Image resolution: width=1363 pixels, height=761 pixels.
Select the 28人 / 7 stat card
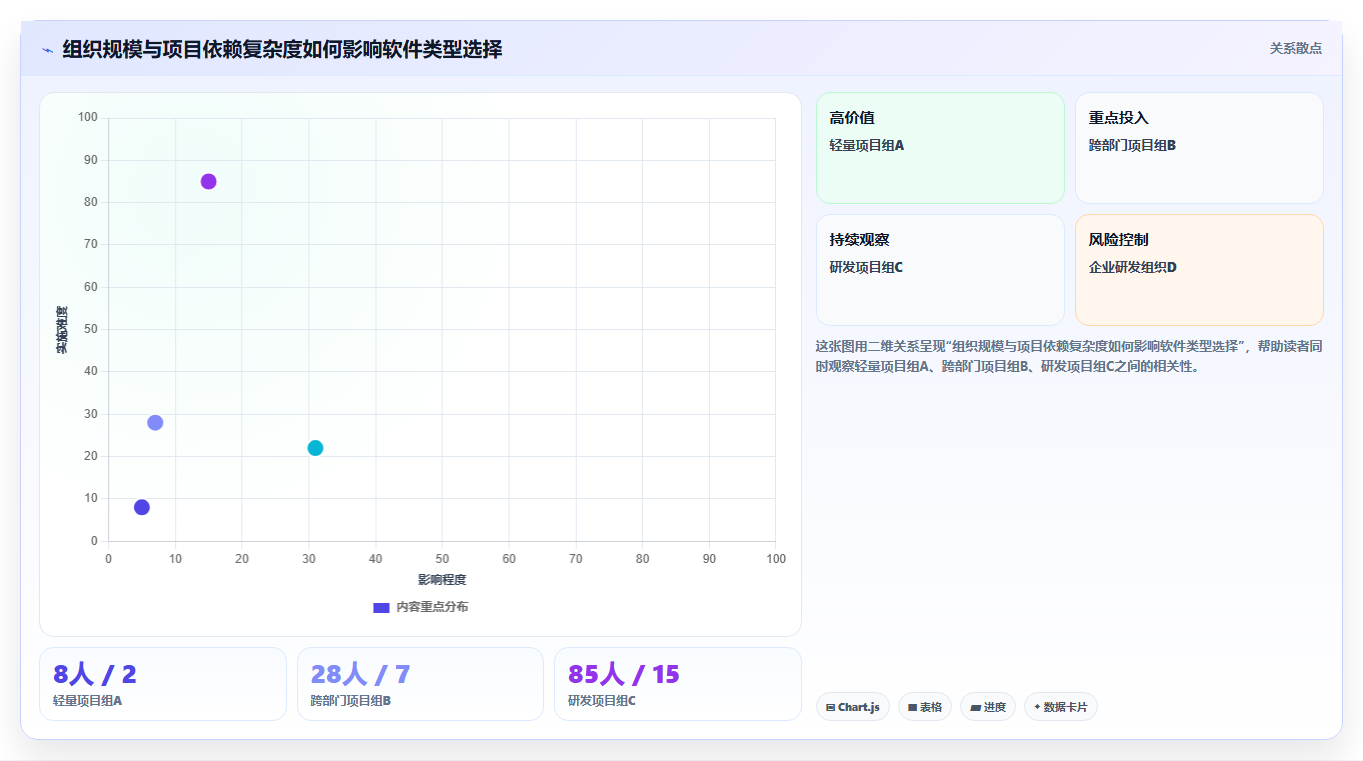[420, 684]
